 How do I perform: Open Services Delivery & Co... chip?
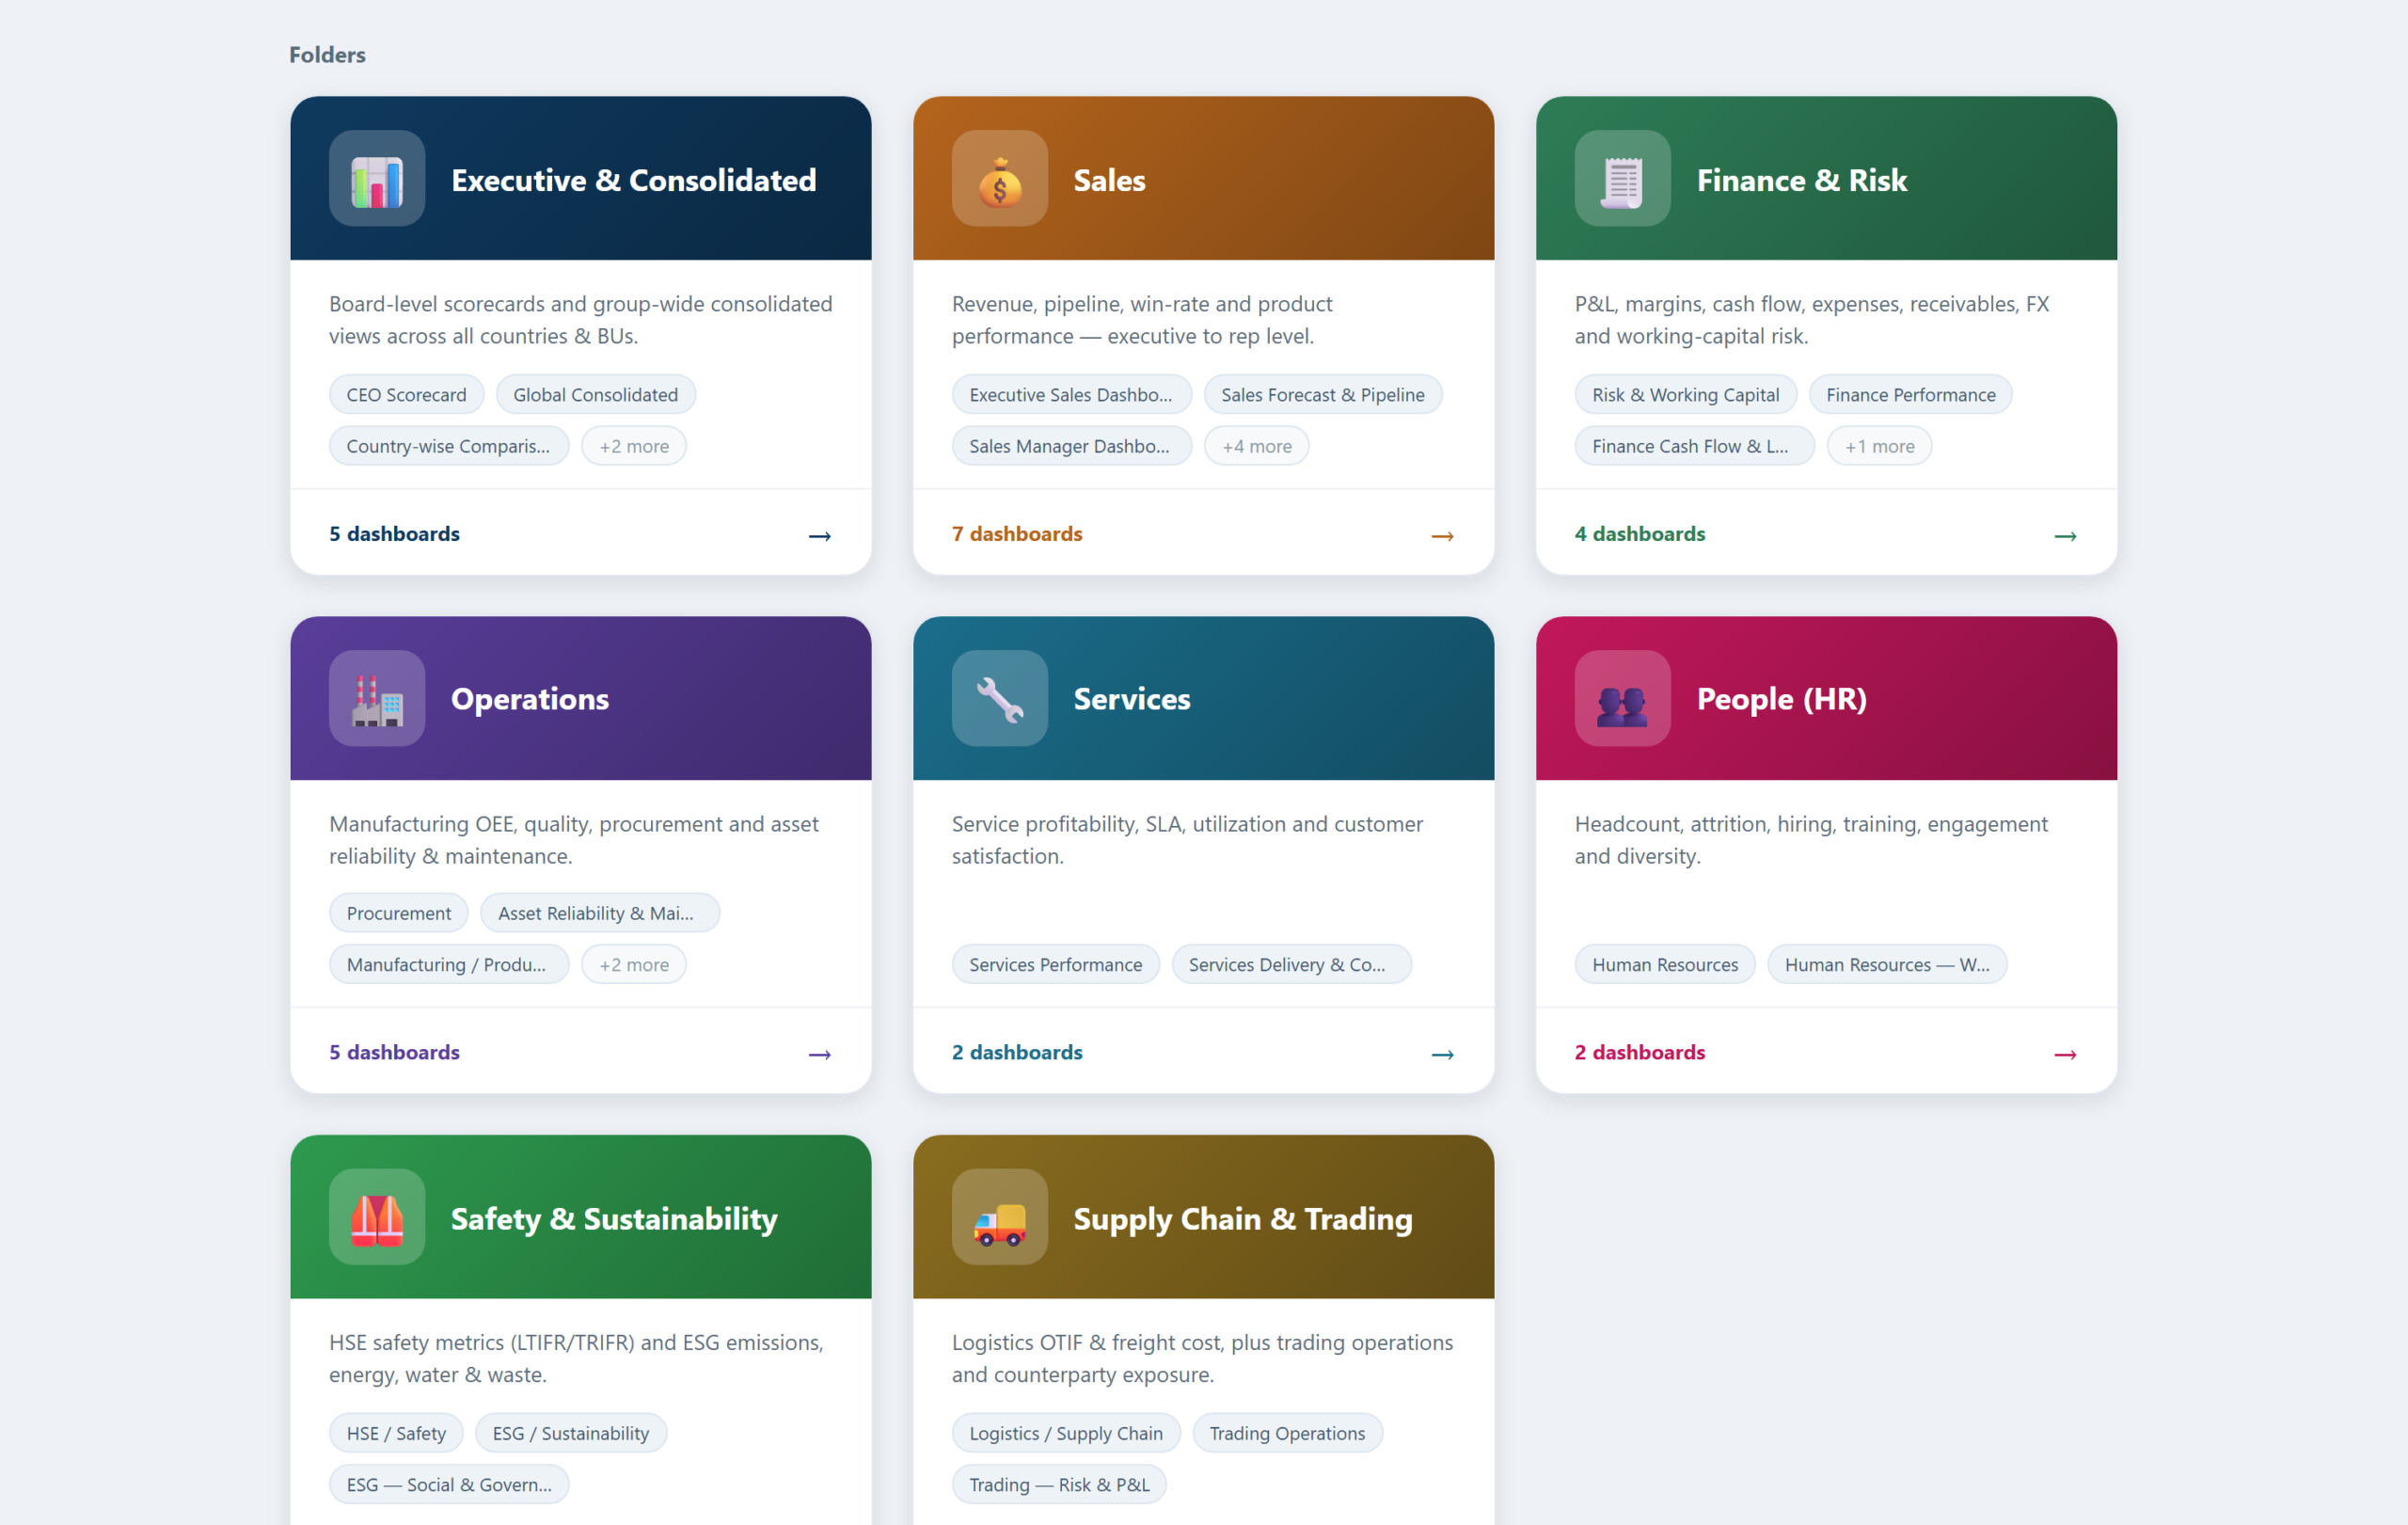tap(1292, 964)
